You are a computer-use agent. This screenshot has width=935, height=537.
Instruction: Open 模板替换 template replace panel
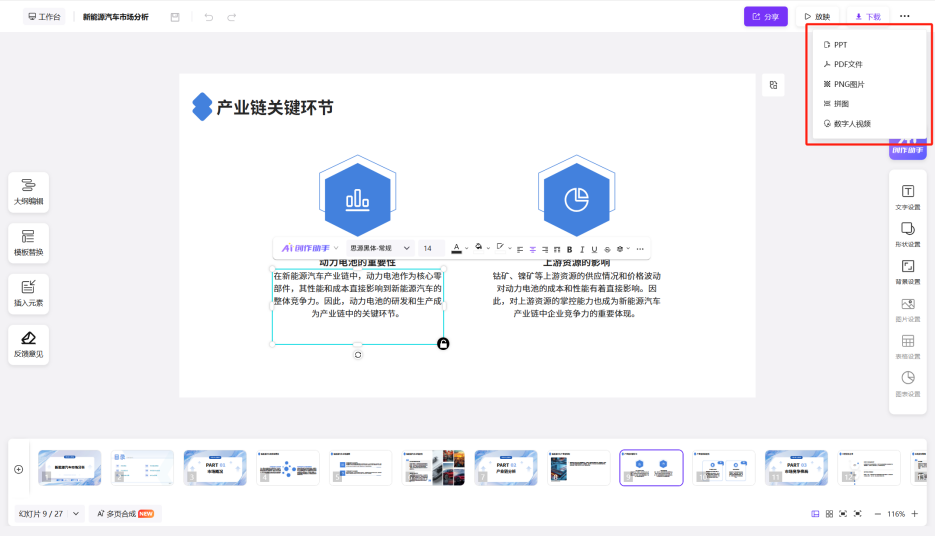pyautogui.click(x=29, y=243)
